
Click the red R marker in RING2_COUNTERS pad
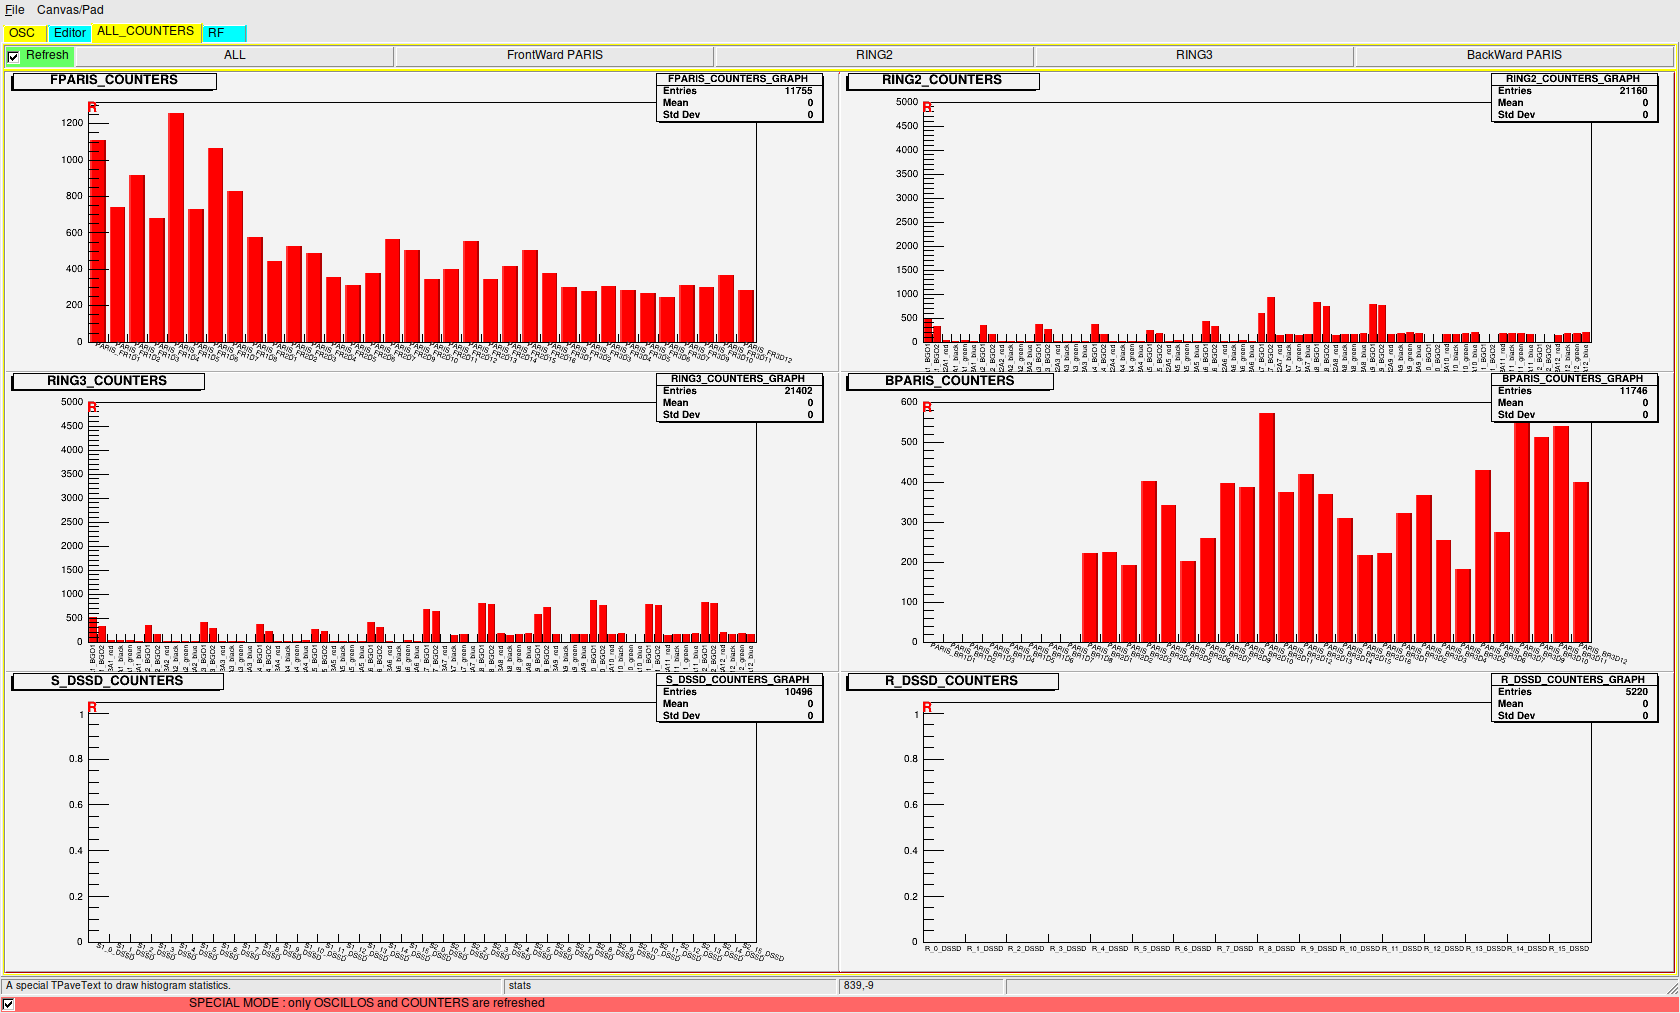(x=927, y=107)
